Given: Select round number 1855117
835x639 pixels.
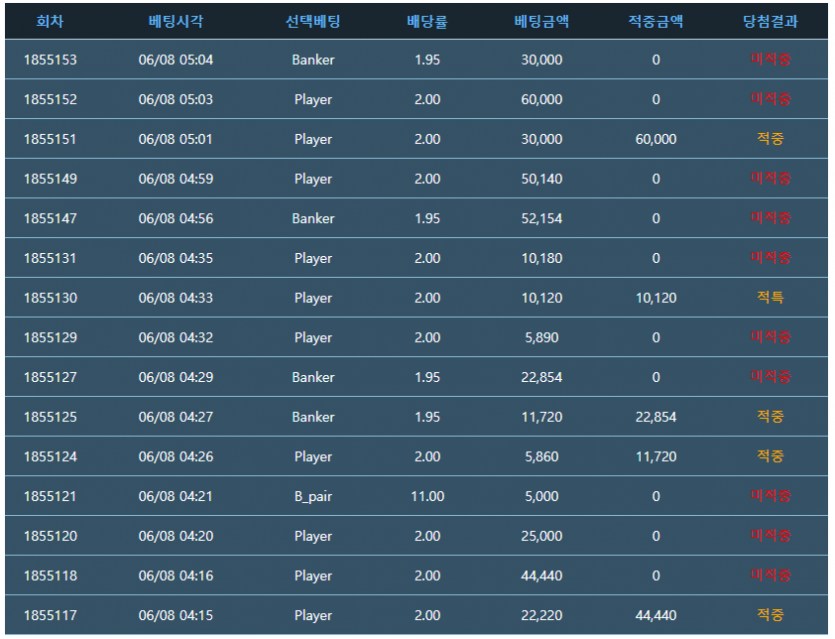Looking at the screenshot, I should [50, 615].
